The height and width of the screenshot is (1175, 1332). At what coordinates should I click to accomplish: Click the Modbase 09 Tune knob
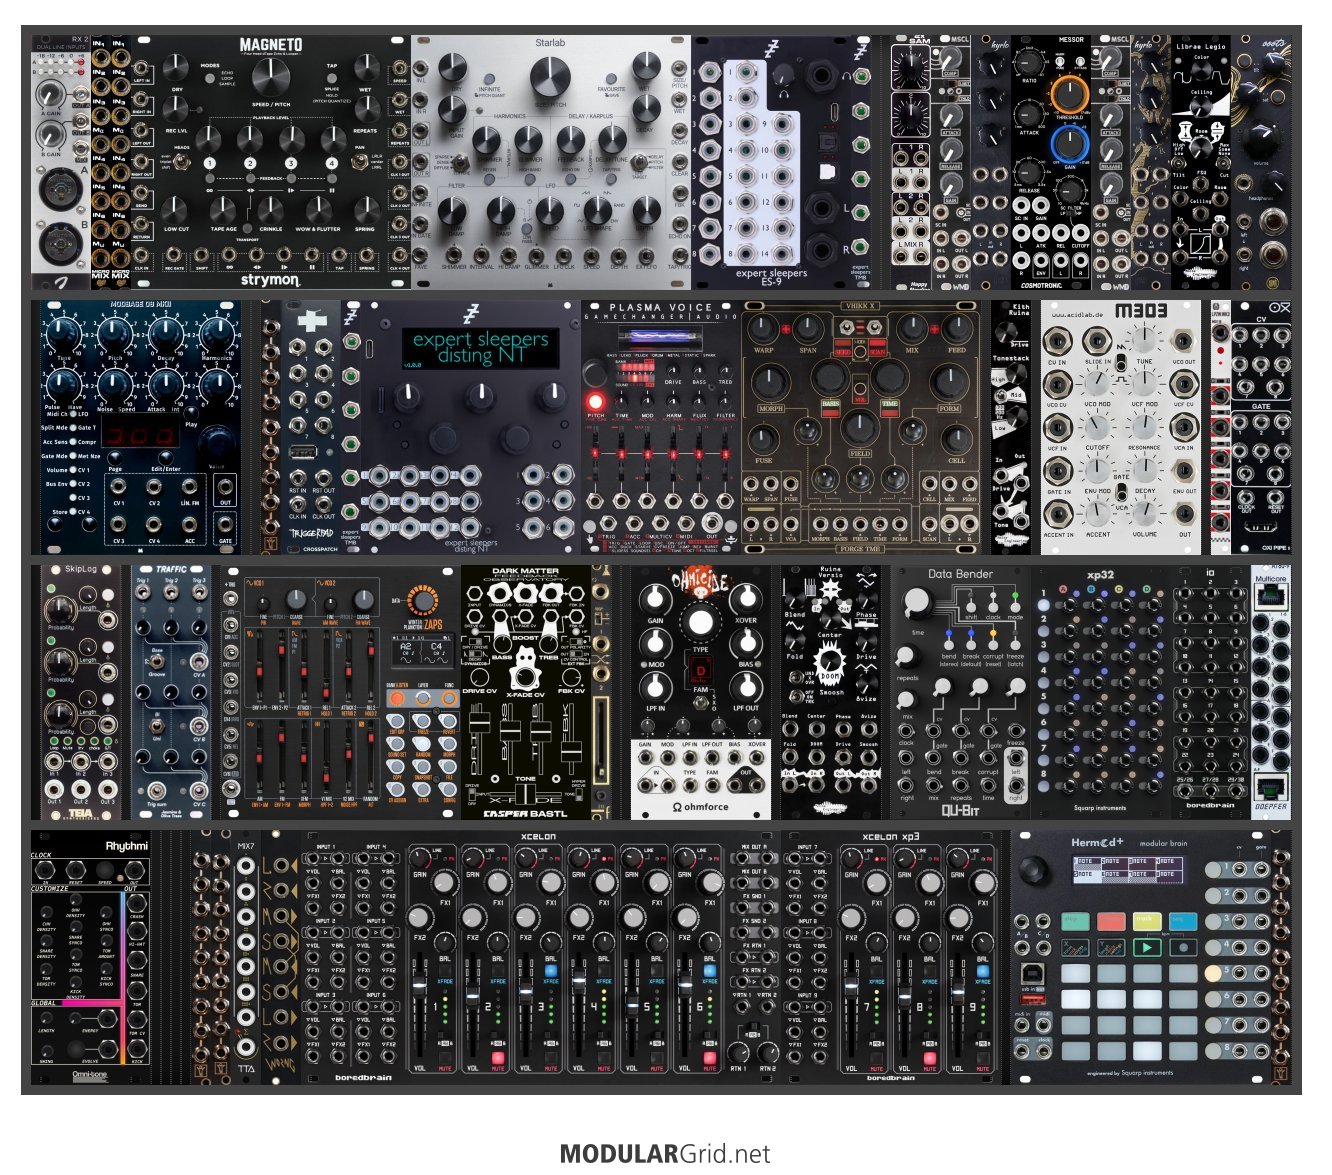[x=63, y=333]
